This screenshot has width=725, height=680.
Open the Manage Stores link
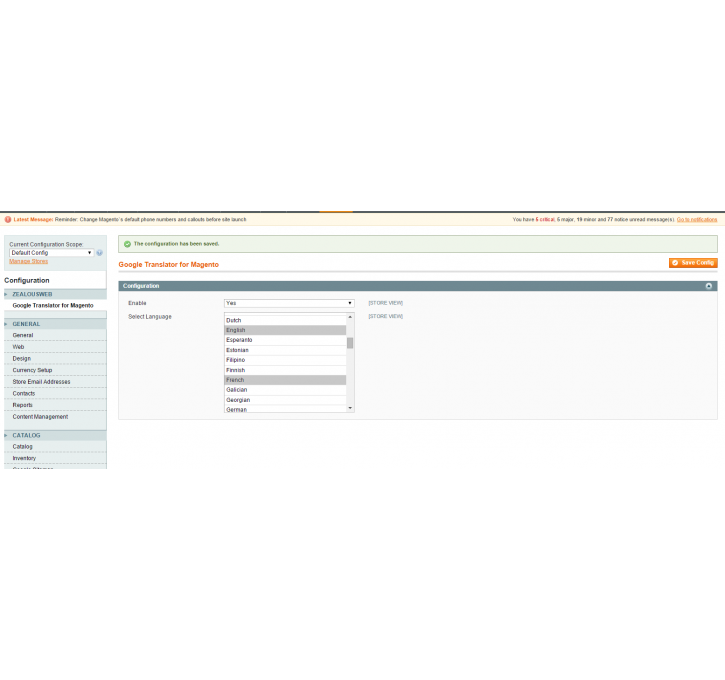click(29, 261)
